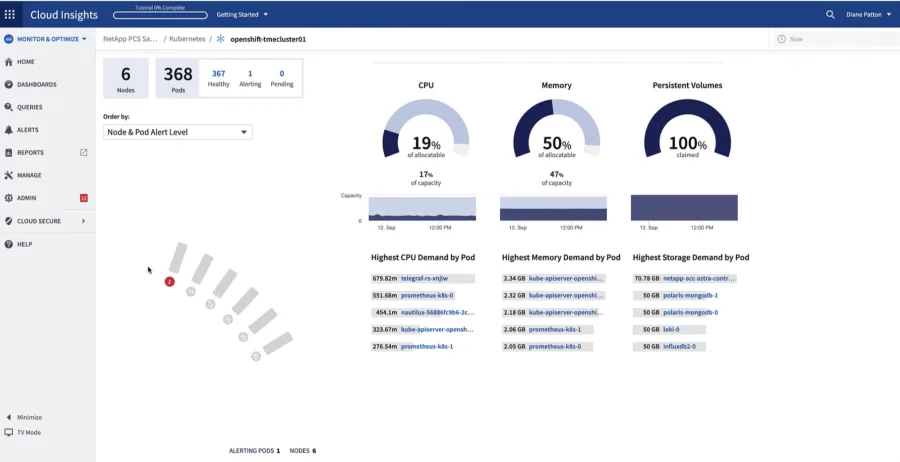
Task: Click the openshift-tmecluster01 cluster name
Action: pyautogui.click(x=268, y=39)
